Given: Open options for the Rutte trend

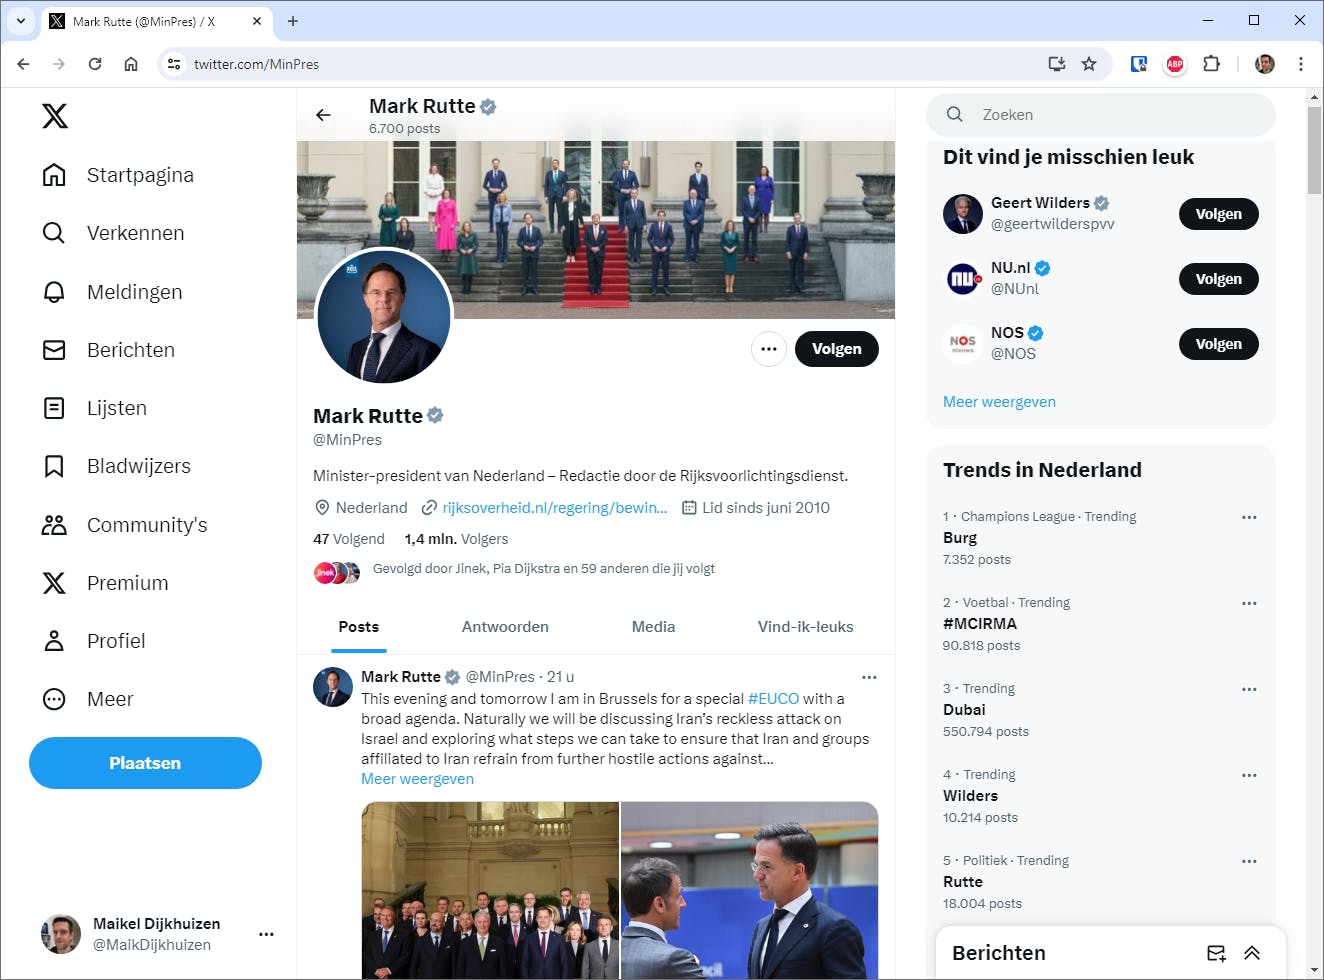Looking at the screenshot, I should [x=1249, y=861].
